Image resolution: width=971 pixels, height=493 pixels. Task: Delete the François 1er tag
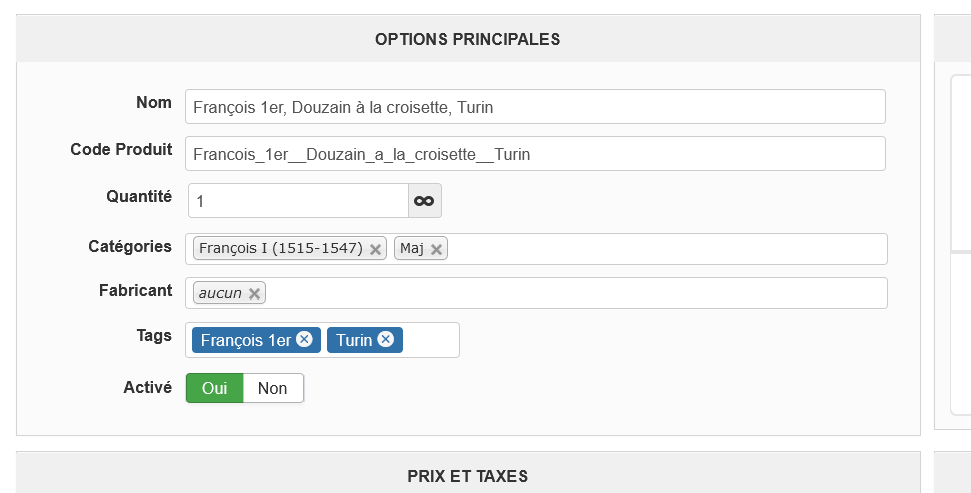pyautogui.click(x=305, y=340)
